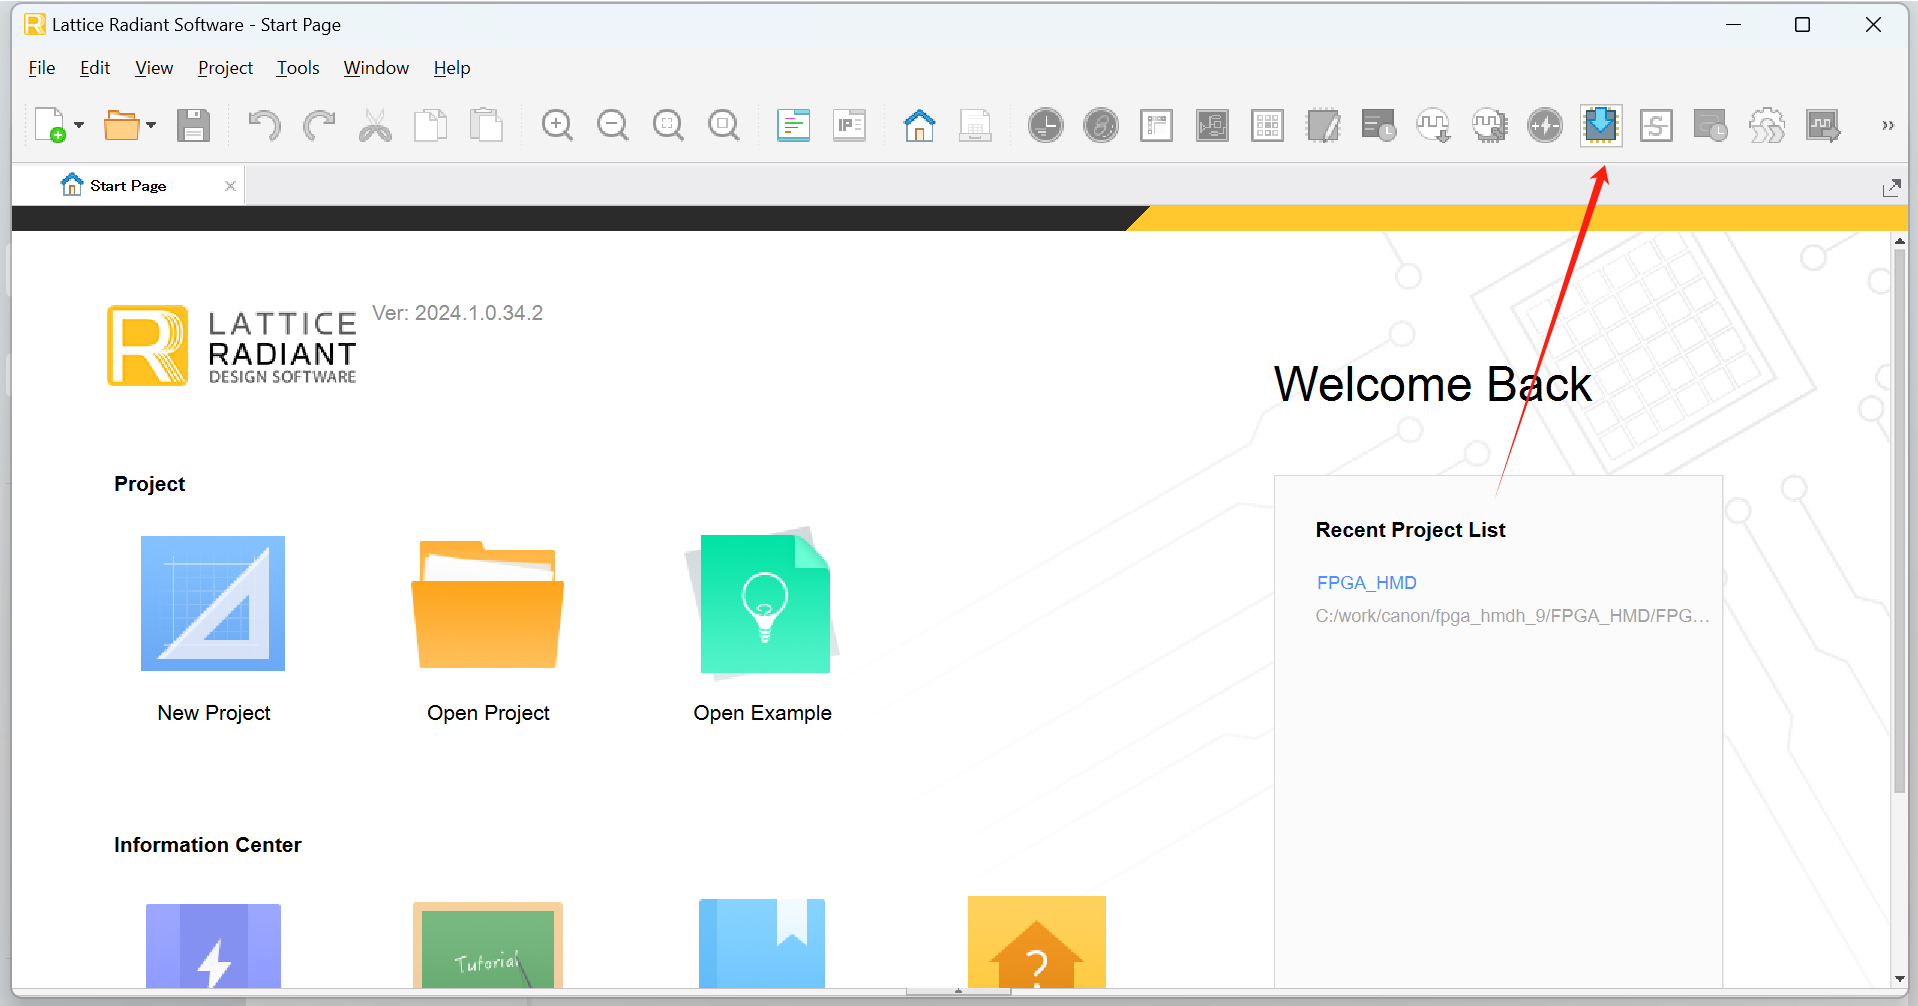
Task: Click the Open folder toolbar icon
Action: 122,125
